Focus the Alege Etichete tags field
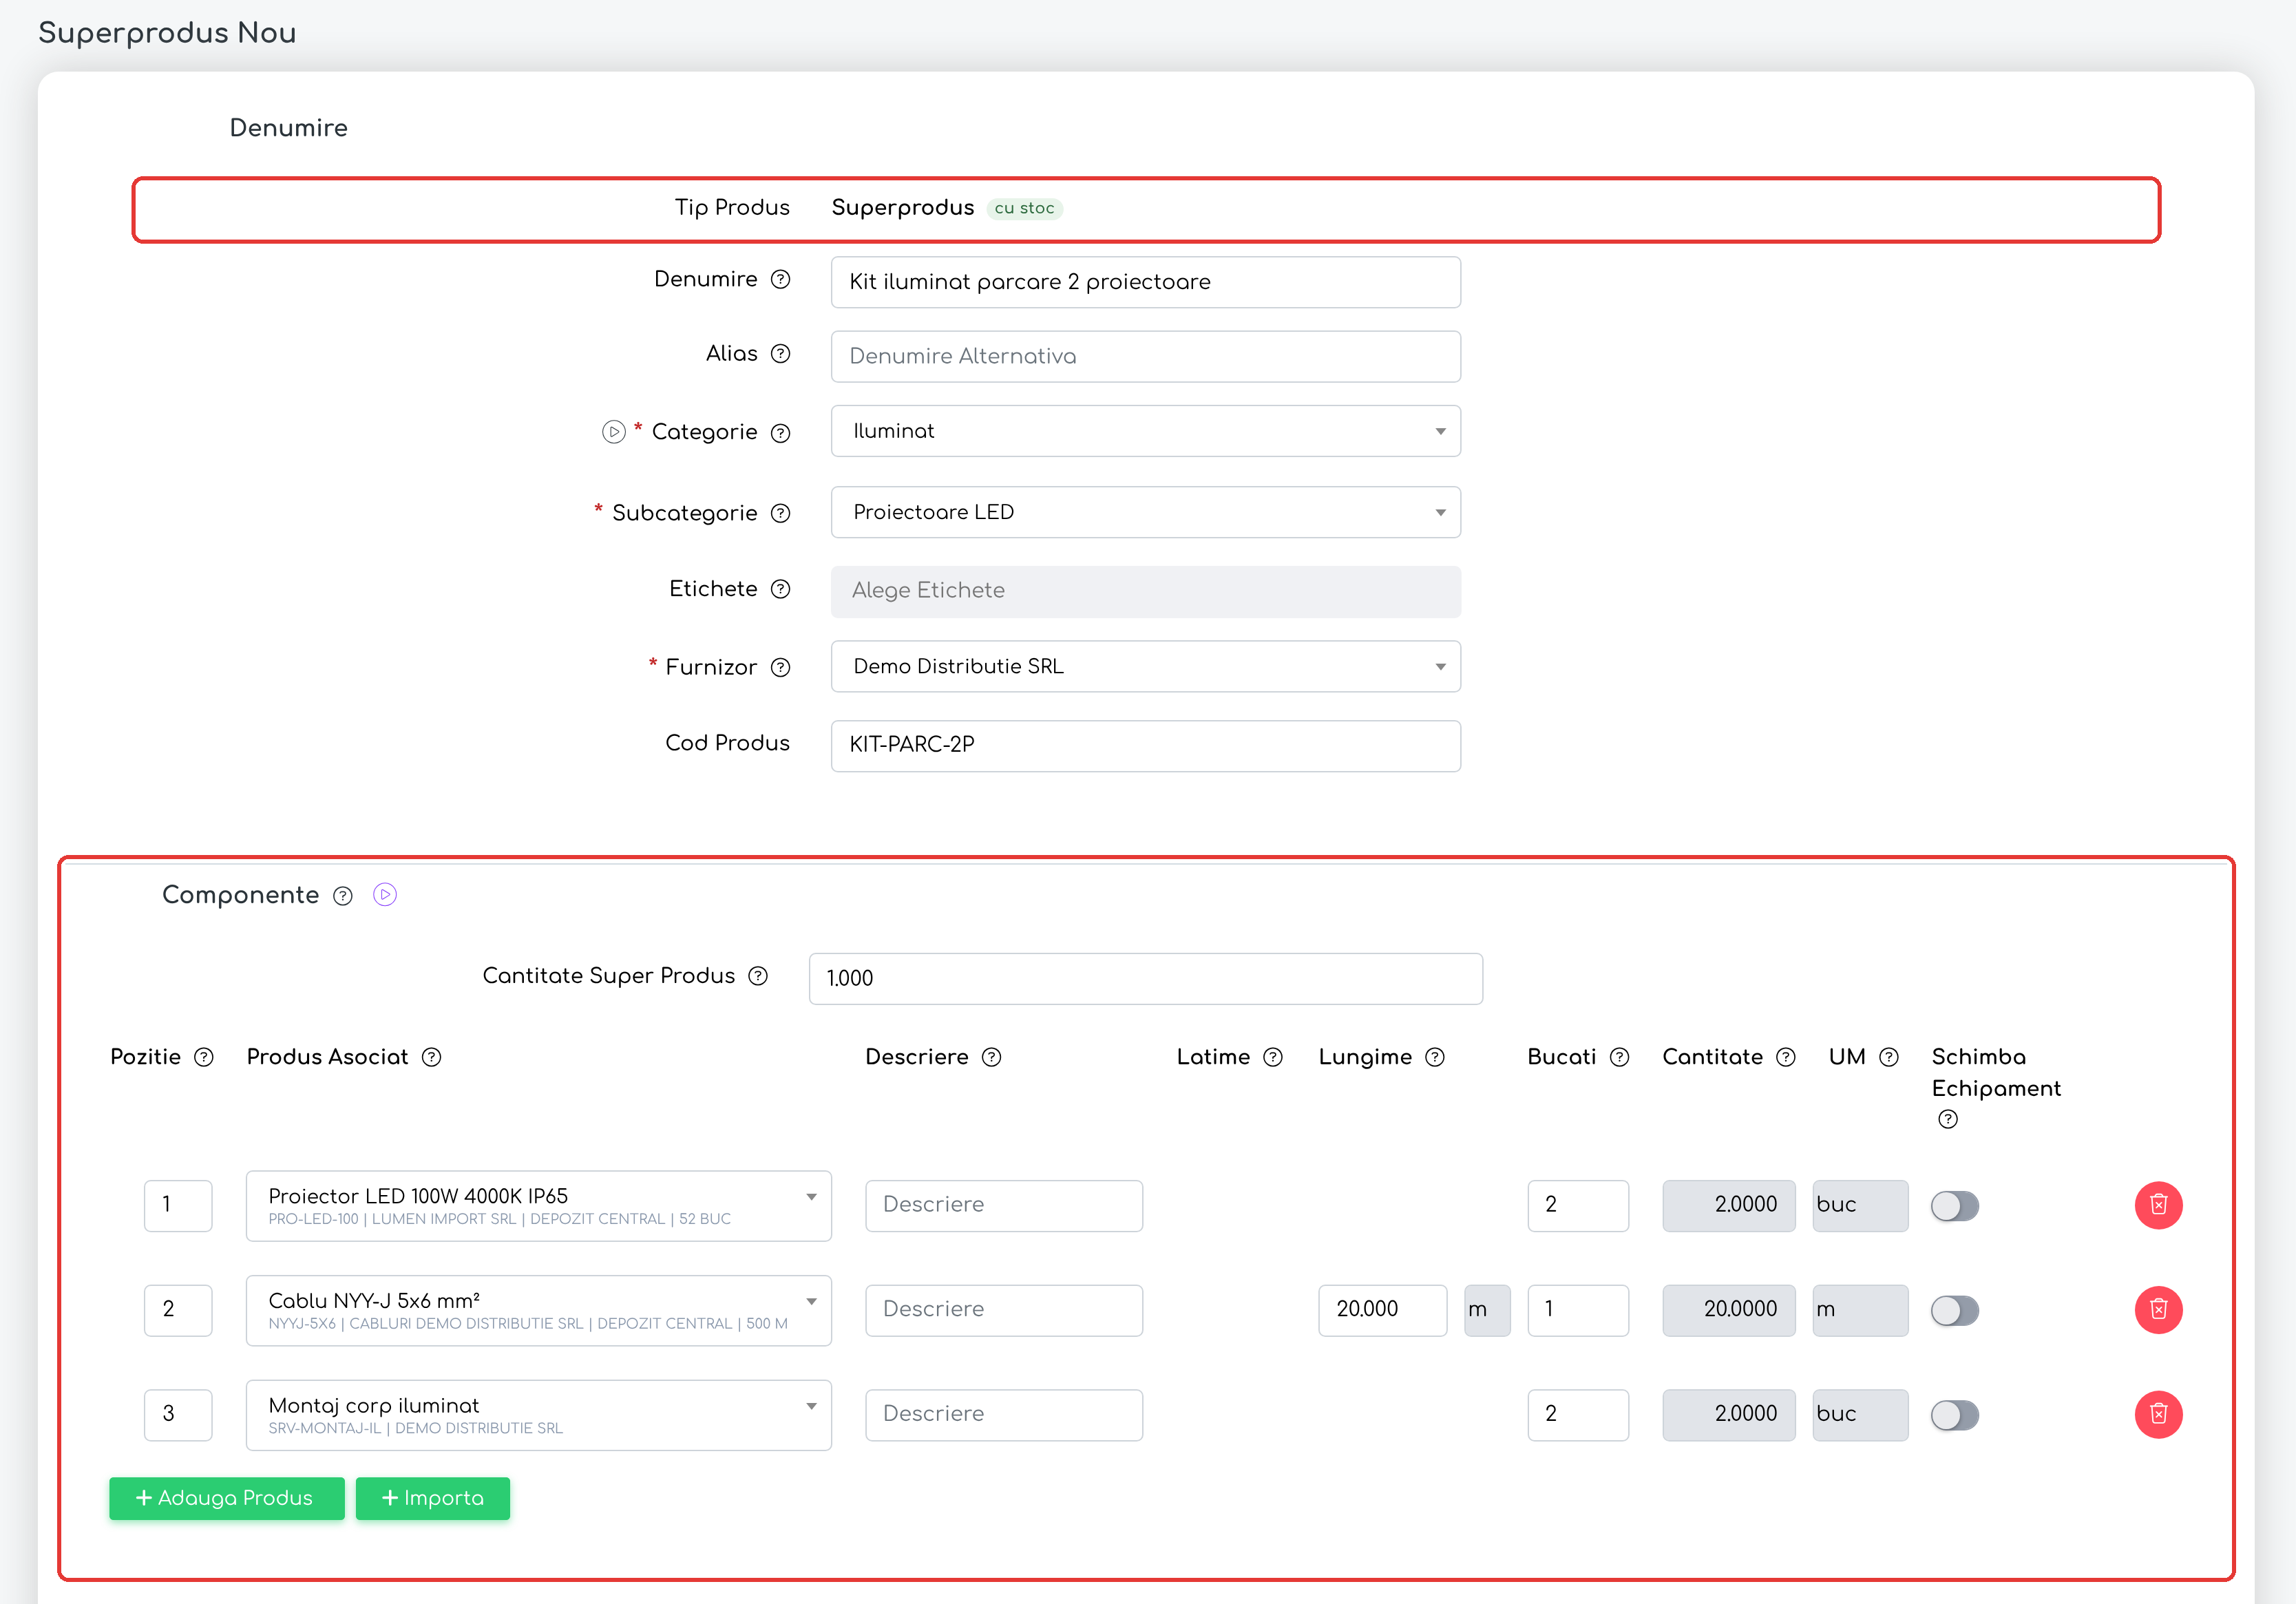 click(1145, 591)
